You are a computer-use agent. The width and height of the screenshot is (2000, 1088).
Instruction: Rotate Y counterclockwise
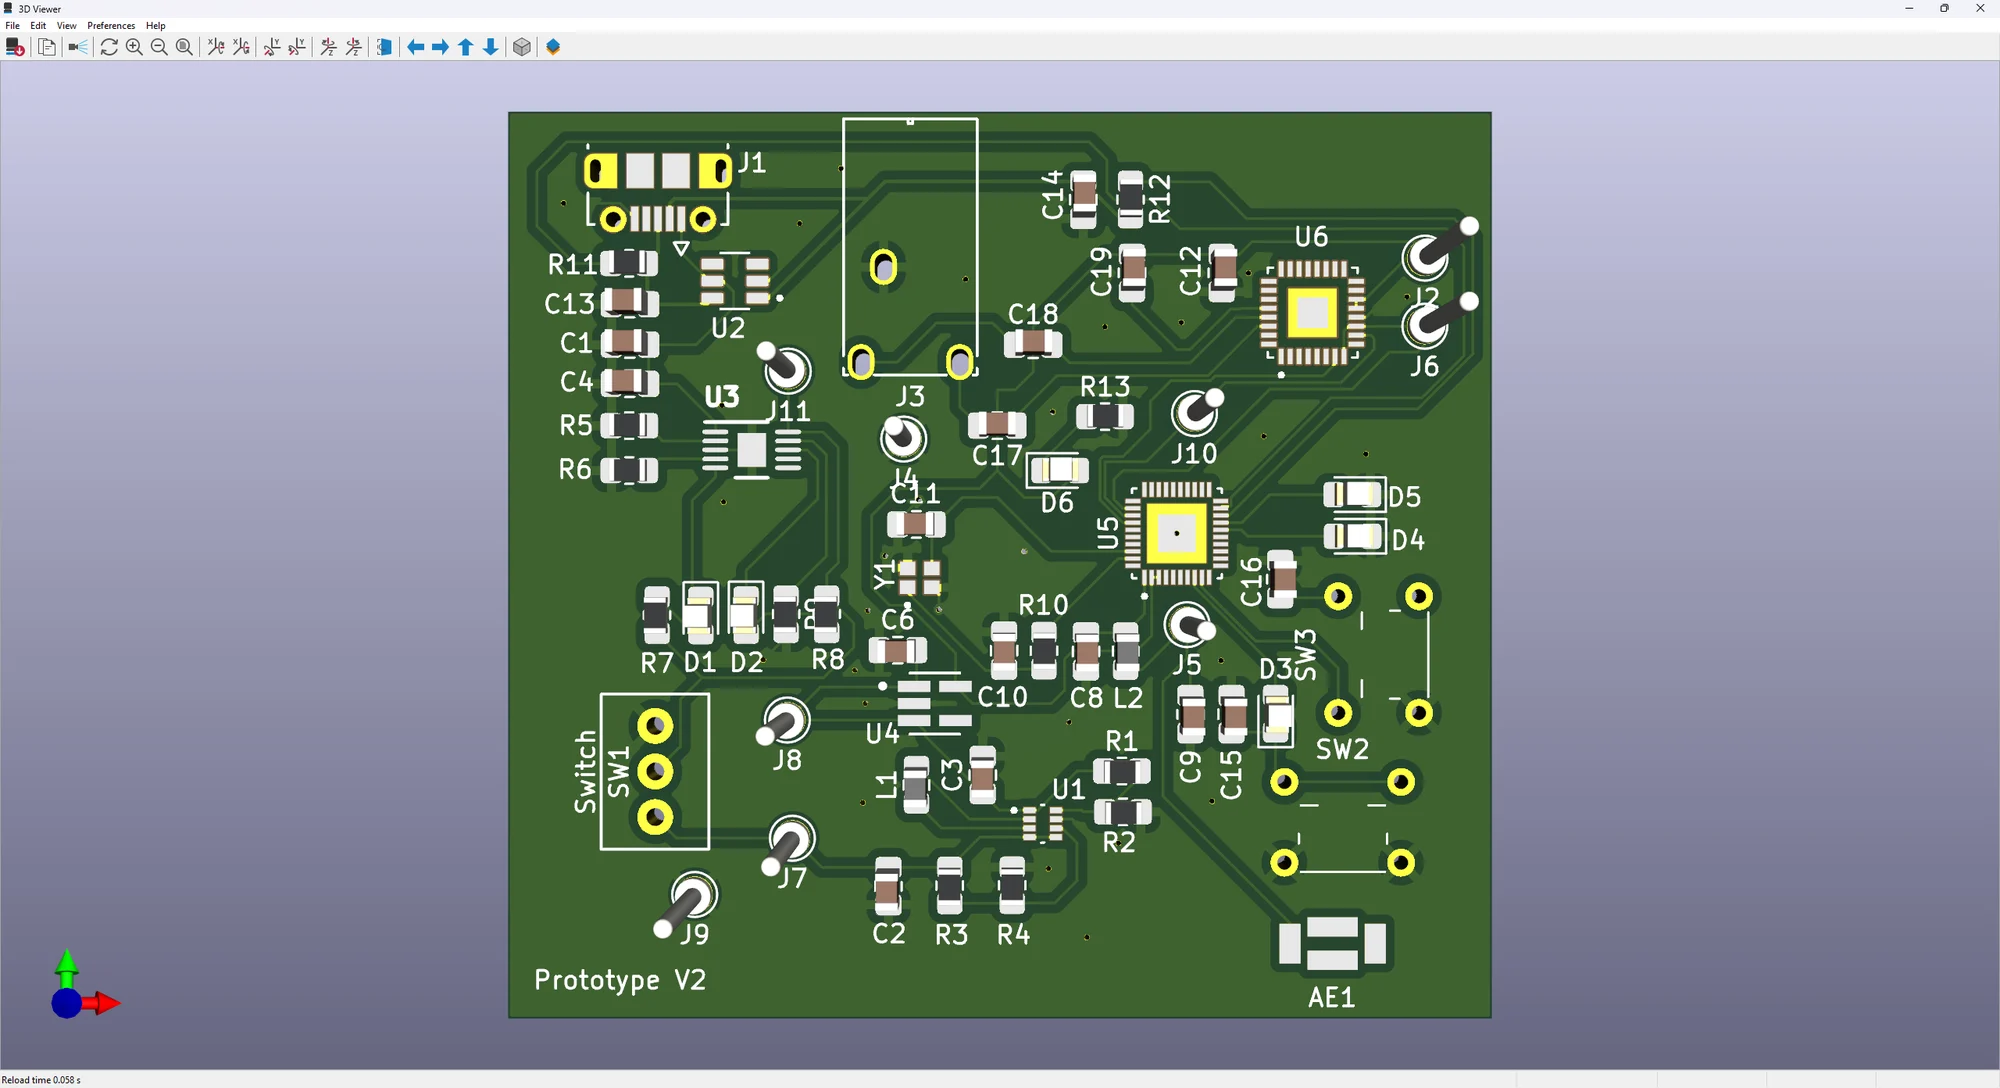coord(297,47)
